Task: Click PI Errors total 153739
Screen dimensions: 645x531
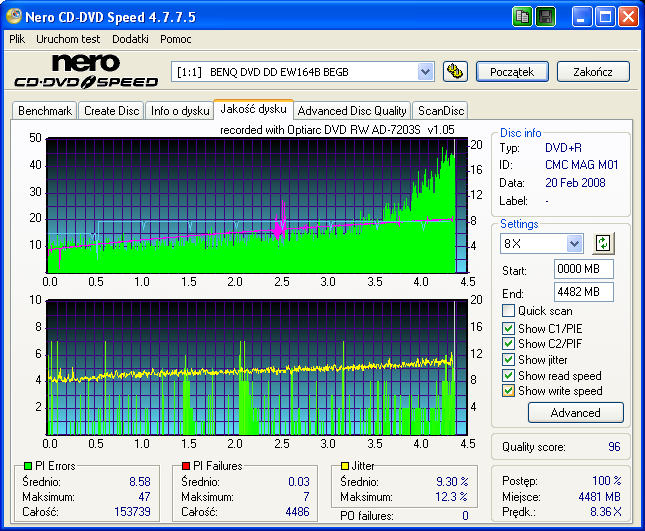Action: [x=132, y=512]
